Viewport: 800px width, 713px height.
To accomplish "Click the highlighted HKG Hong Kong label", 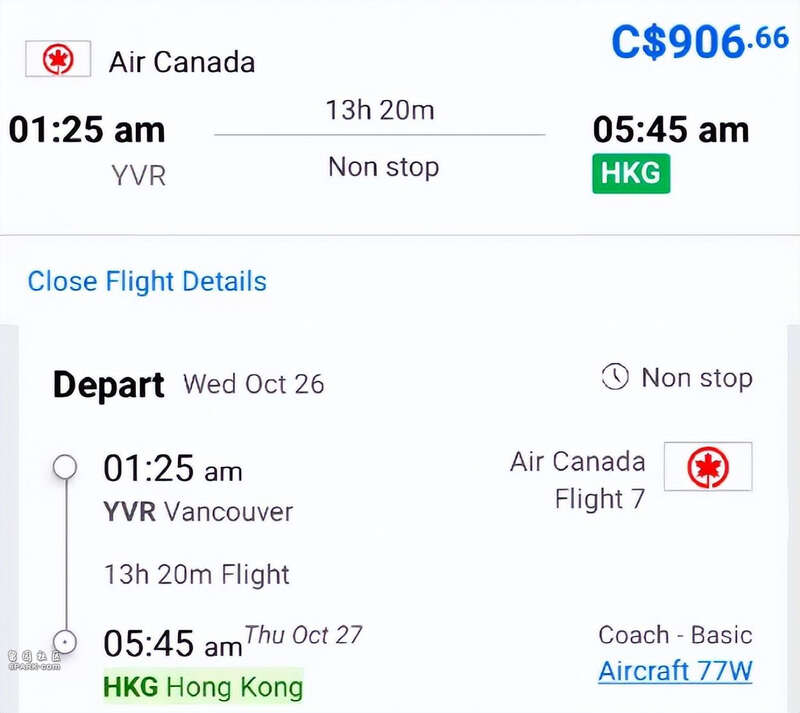I will point(204,686).
